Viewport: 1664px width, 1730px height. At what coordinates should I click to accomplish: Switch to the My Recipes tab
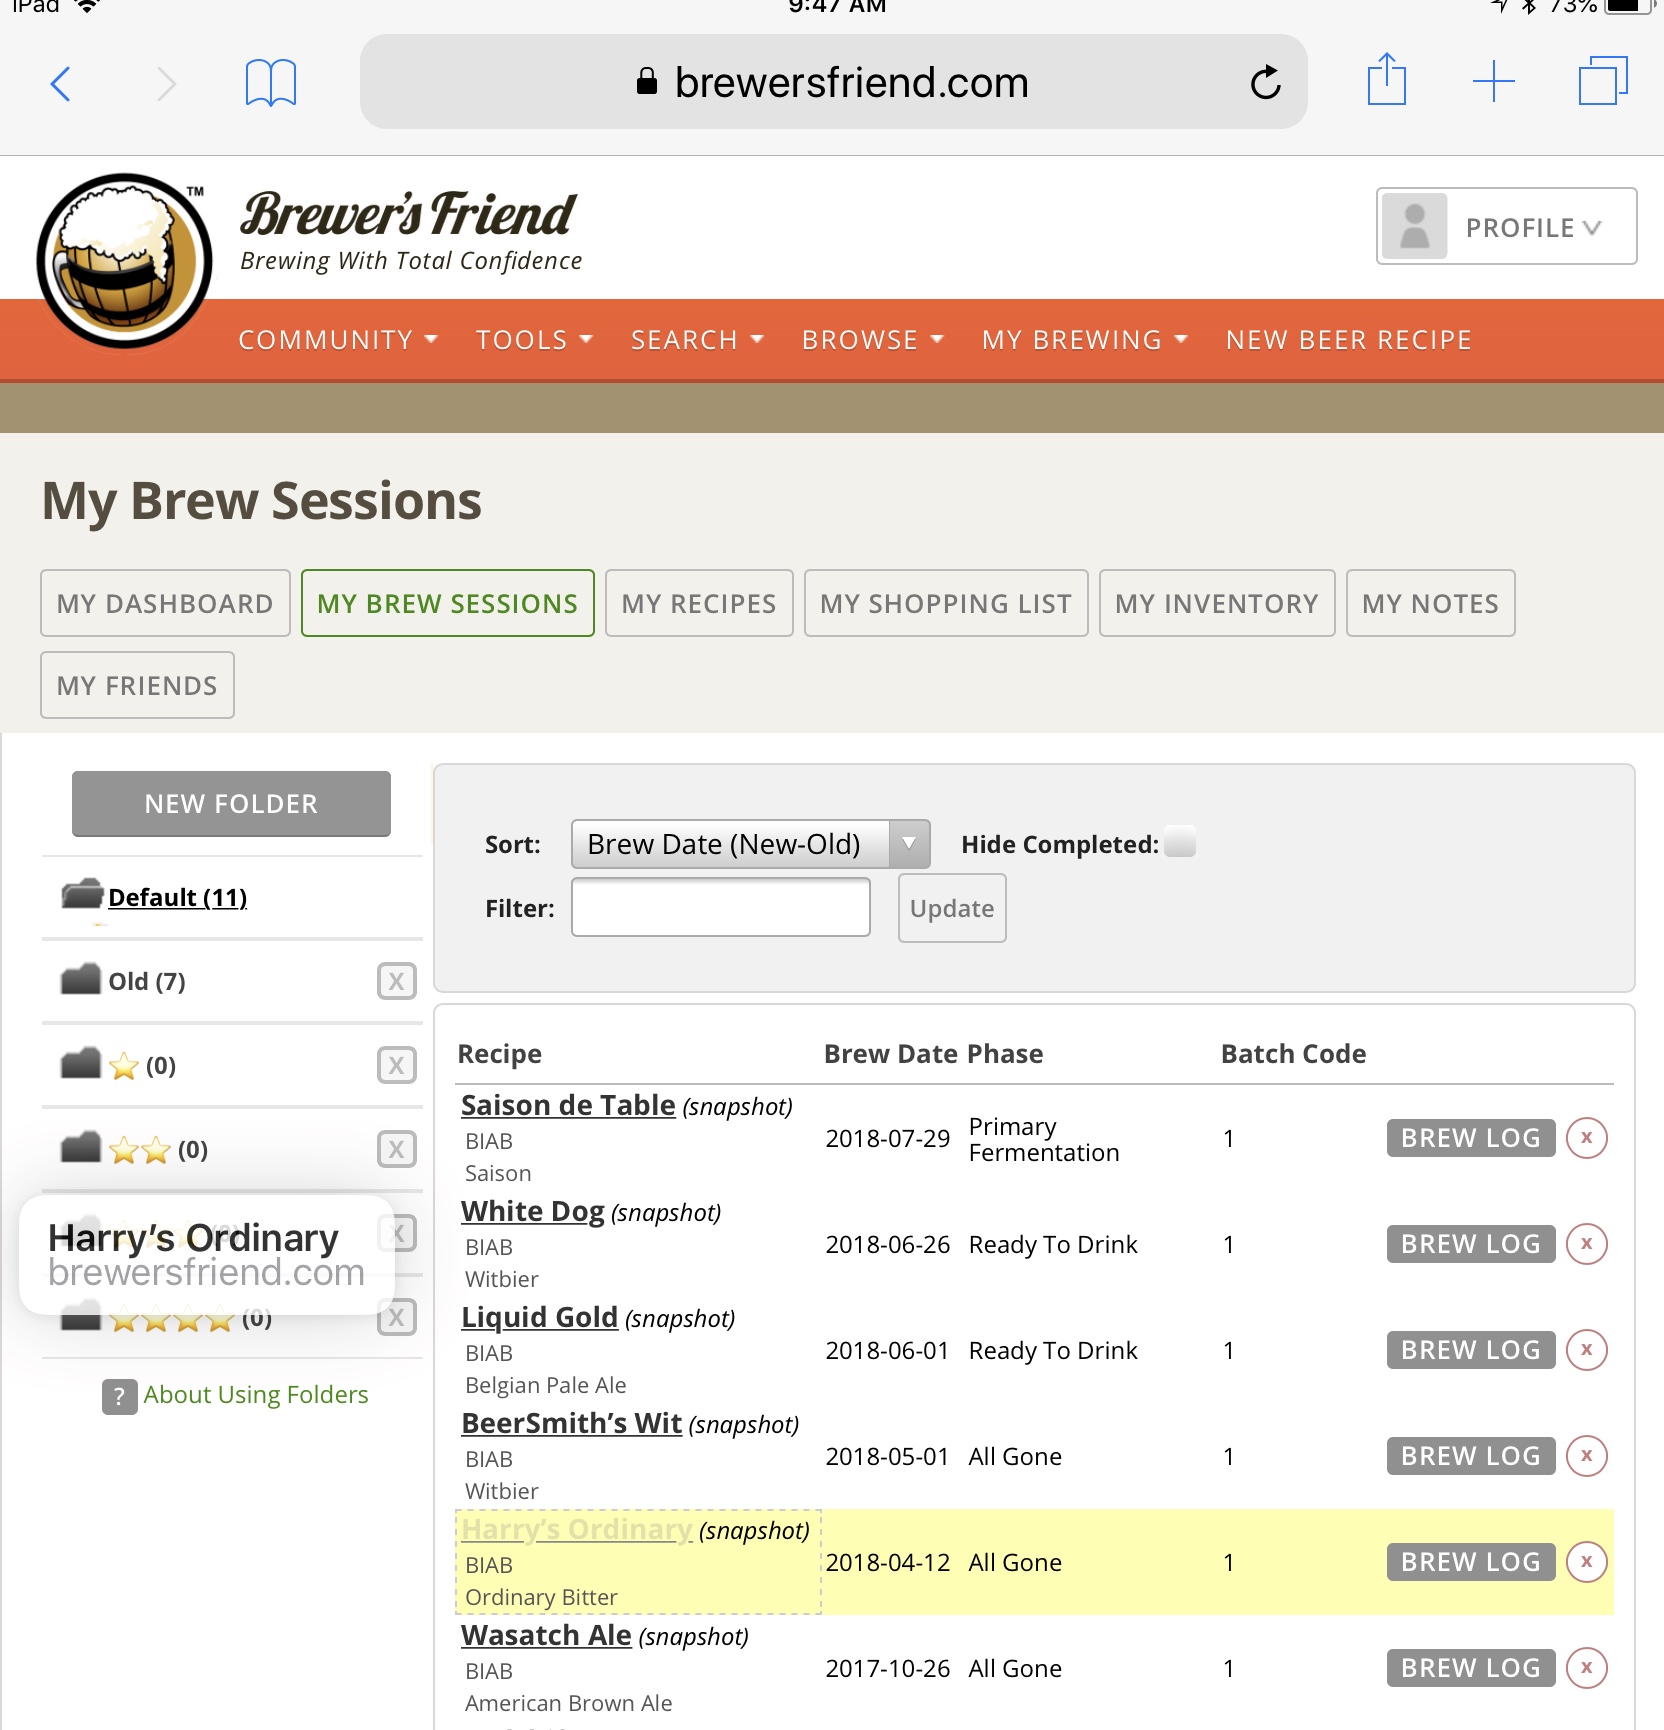point(699,604)
